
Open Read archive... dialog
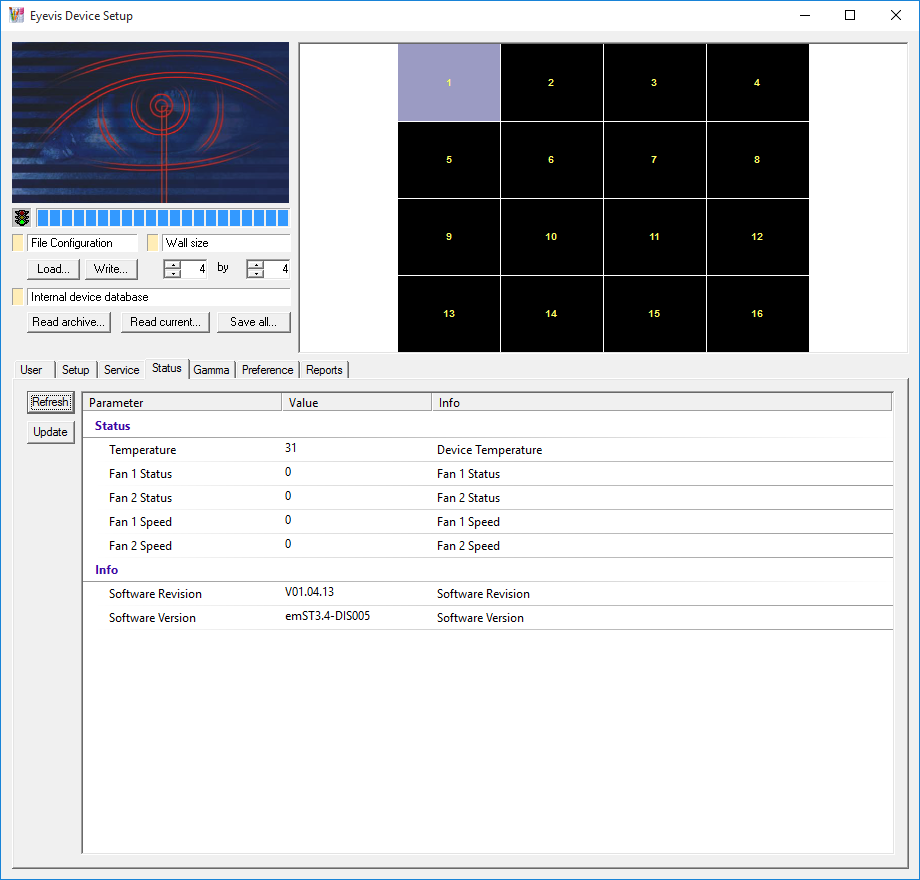tap(69, 322)
